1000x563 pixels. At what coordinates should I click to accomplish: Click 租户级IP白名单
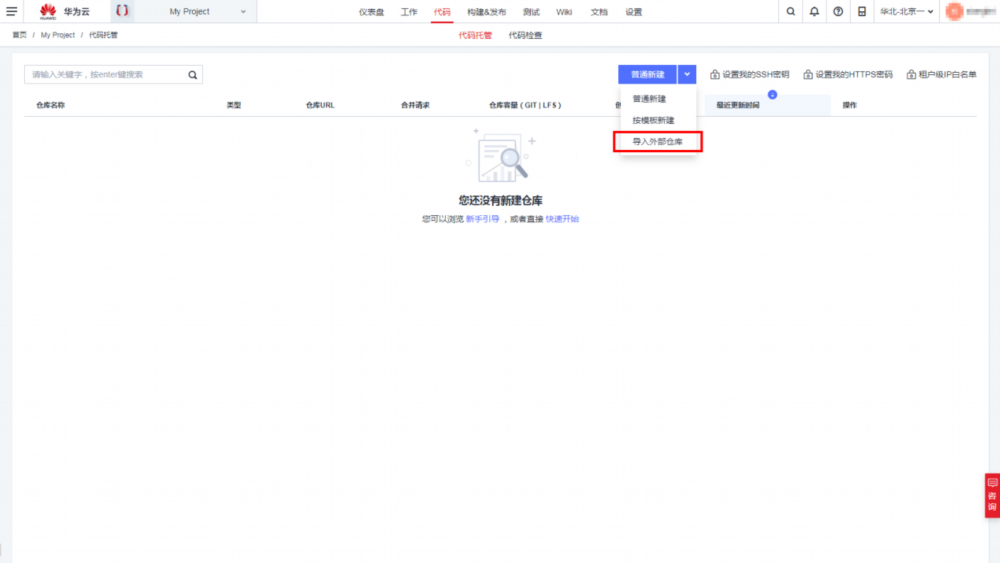[x=941, y=75]
